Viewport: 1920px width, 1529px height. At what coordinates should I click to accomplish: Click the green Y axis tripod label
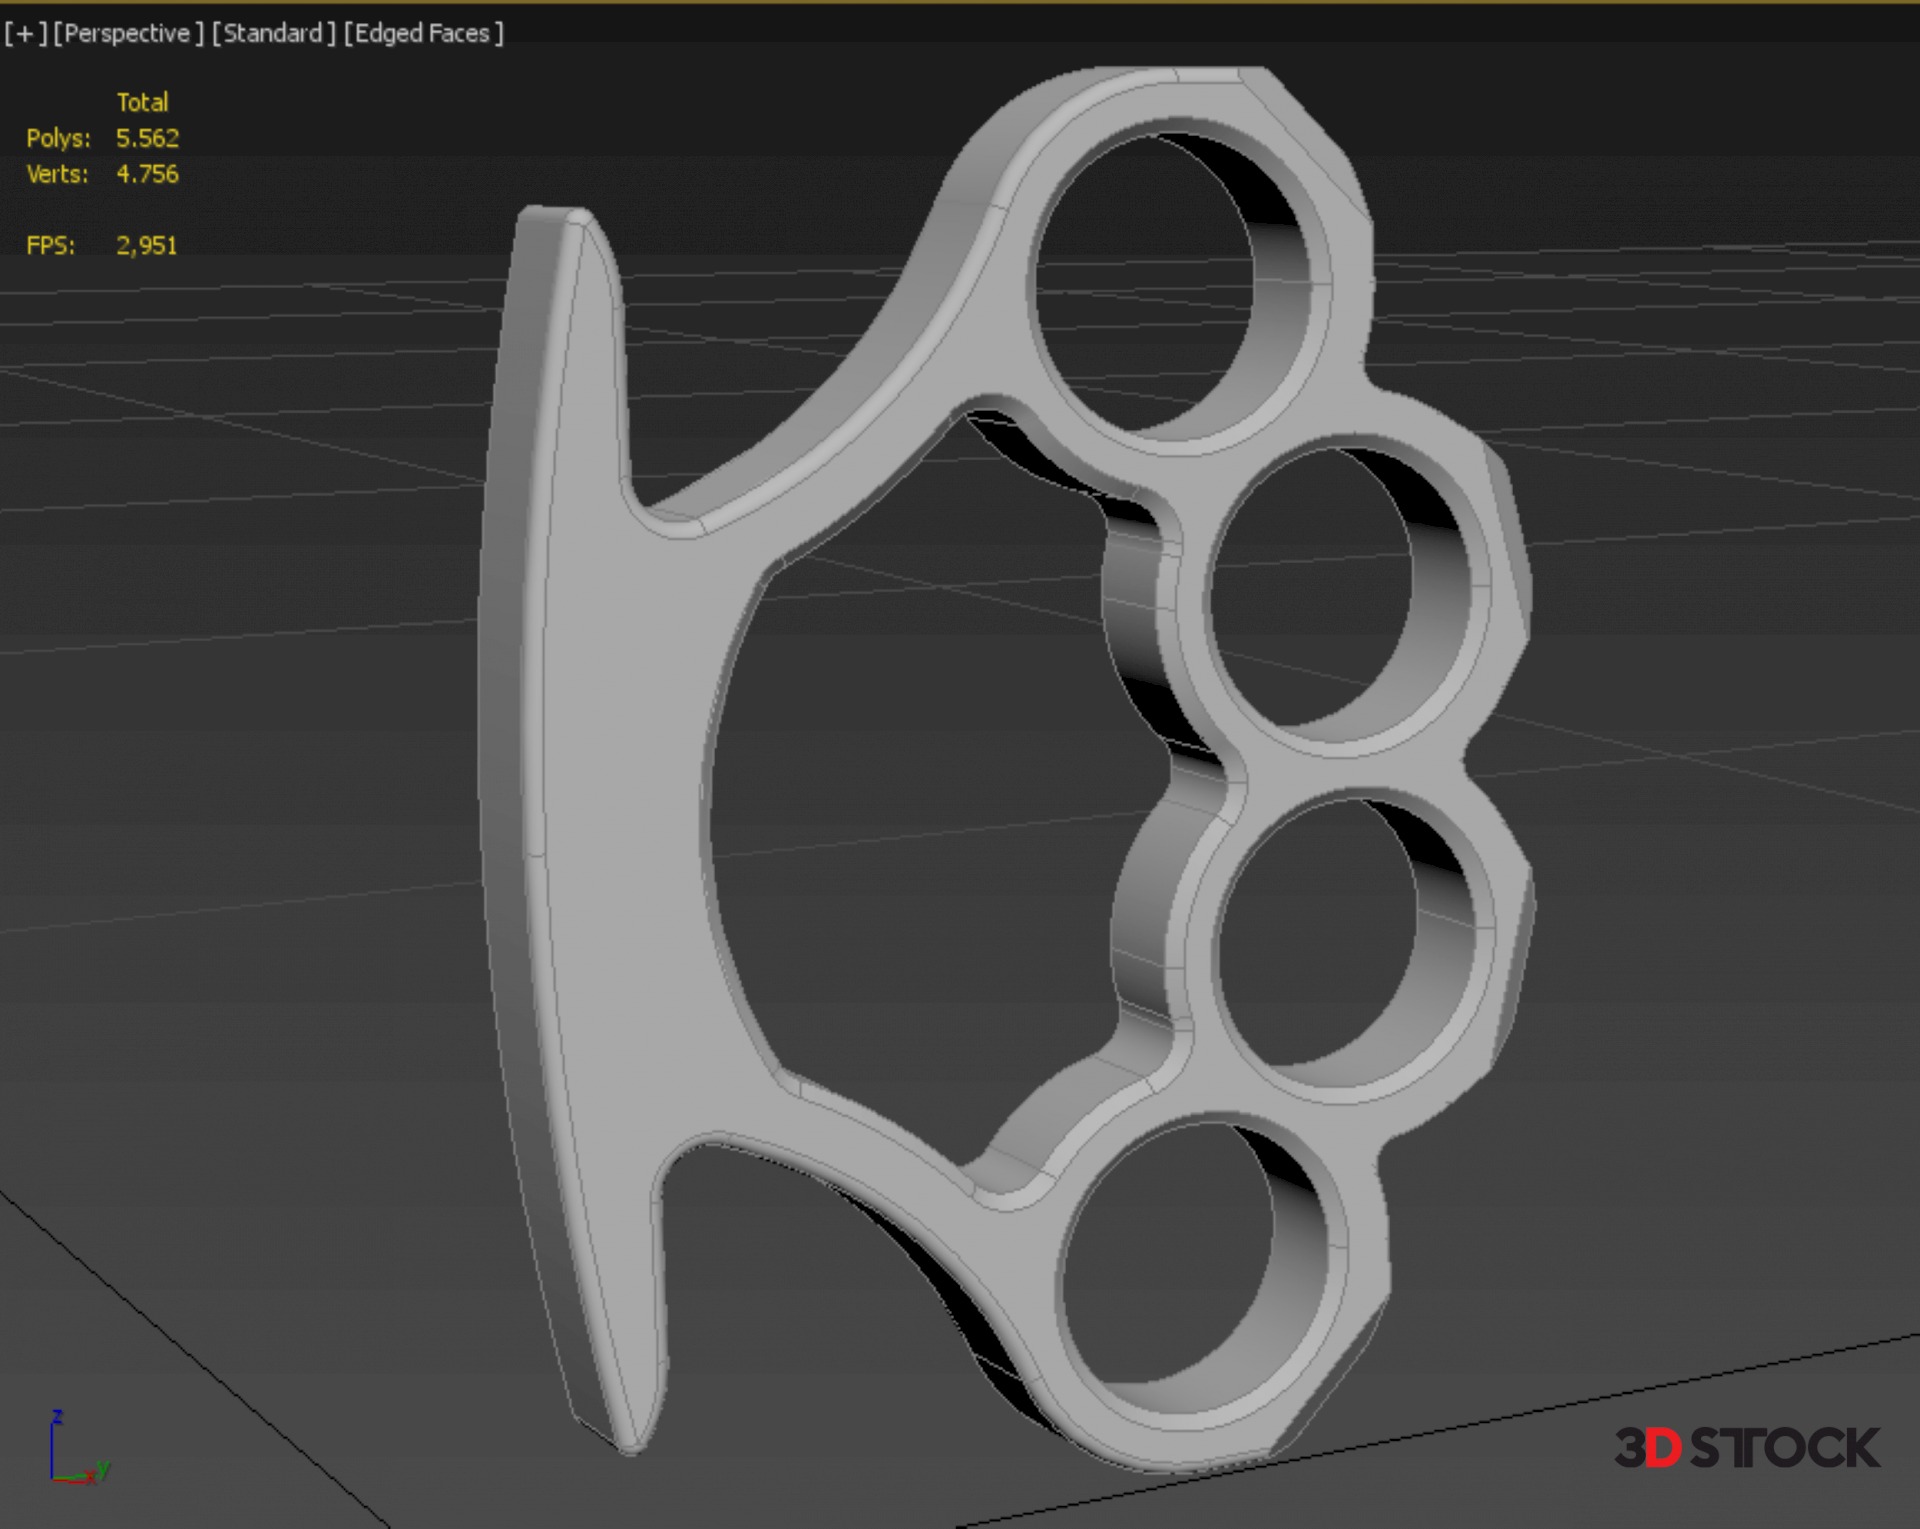[x=103, y=1470]
